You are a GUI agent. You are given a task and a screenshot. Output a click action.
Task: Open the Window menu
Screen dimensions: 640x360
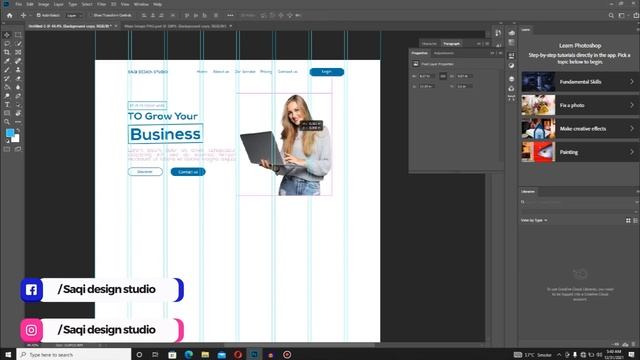pos(141,4)
